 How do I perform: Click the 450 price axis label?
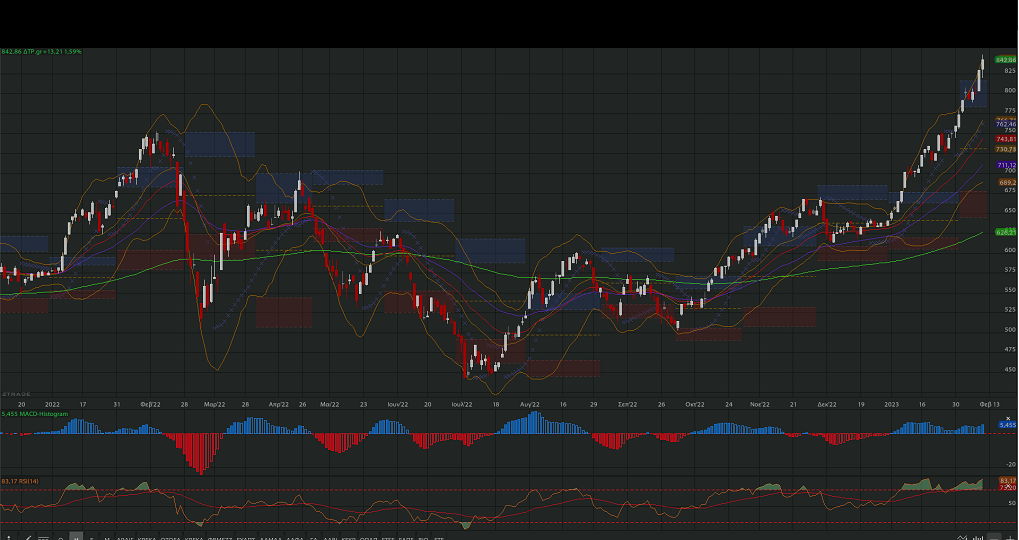click(1010, 369)
